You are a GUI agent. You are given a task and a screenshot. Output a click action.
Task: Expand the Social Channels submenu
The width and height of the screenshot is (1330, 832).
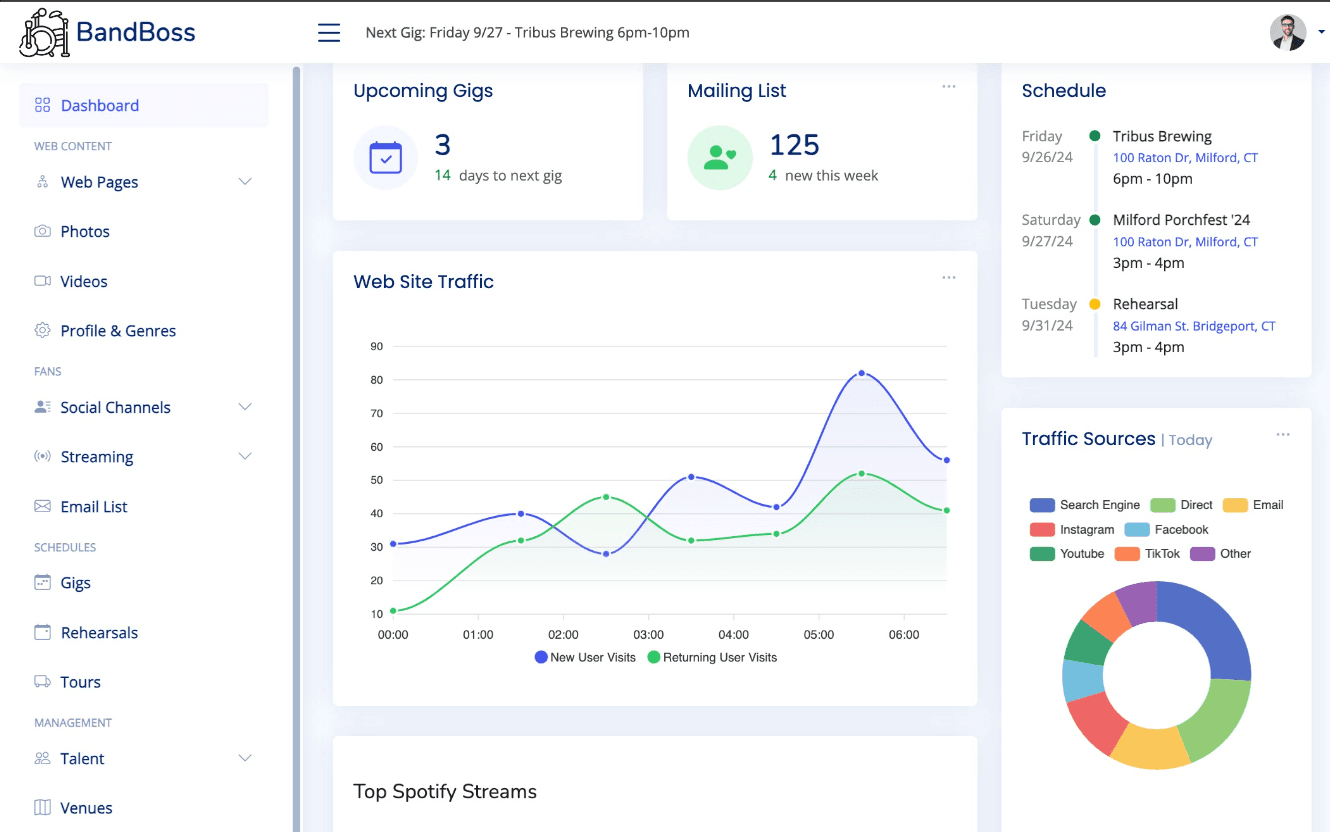(x=245, y=407)
